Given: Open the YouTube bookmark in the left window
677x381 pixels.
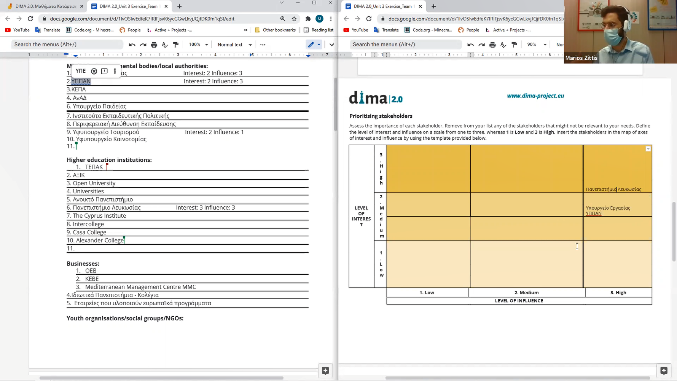Looking at the screenshot, I should (x=17, y=30).
